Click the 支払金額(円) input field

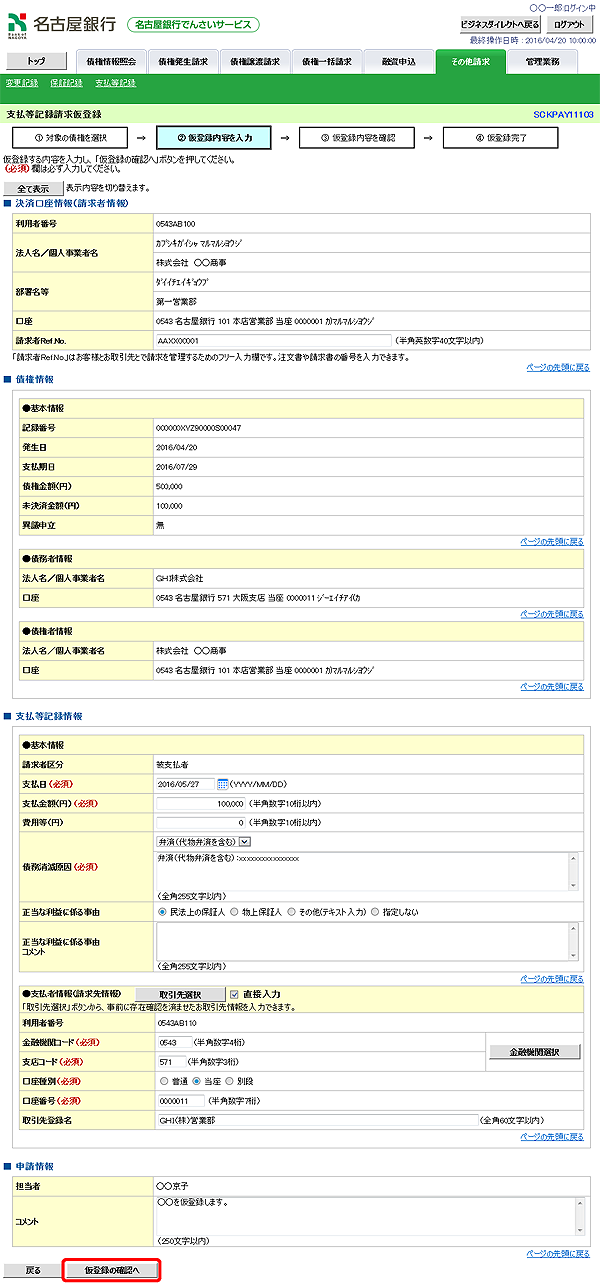(201, 803)
